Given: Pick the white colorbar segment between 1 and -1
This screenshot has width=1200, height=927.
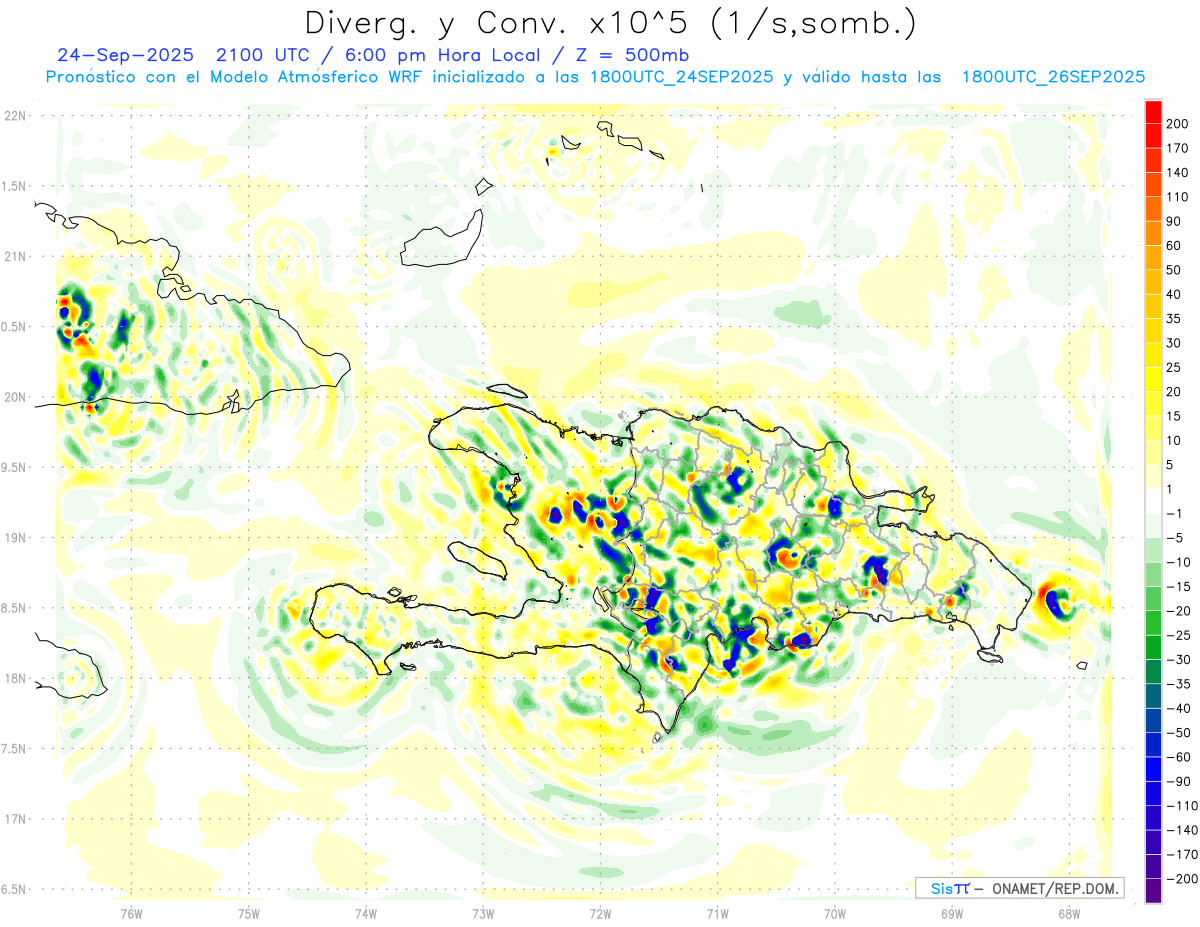Looking at the screenshot, I should (x=1154, y=501).
